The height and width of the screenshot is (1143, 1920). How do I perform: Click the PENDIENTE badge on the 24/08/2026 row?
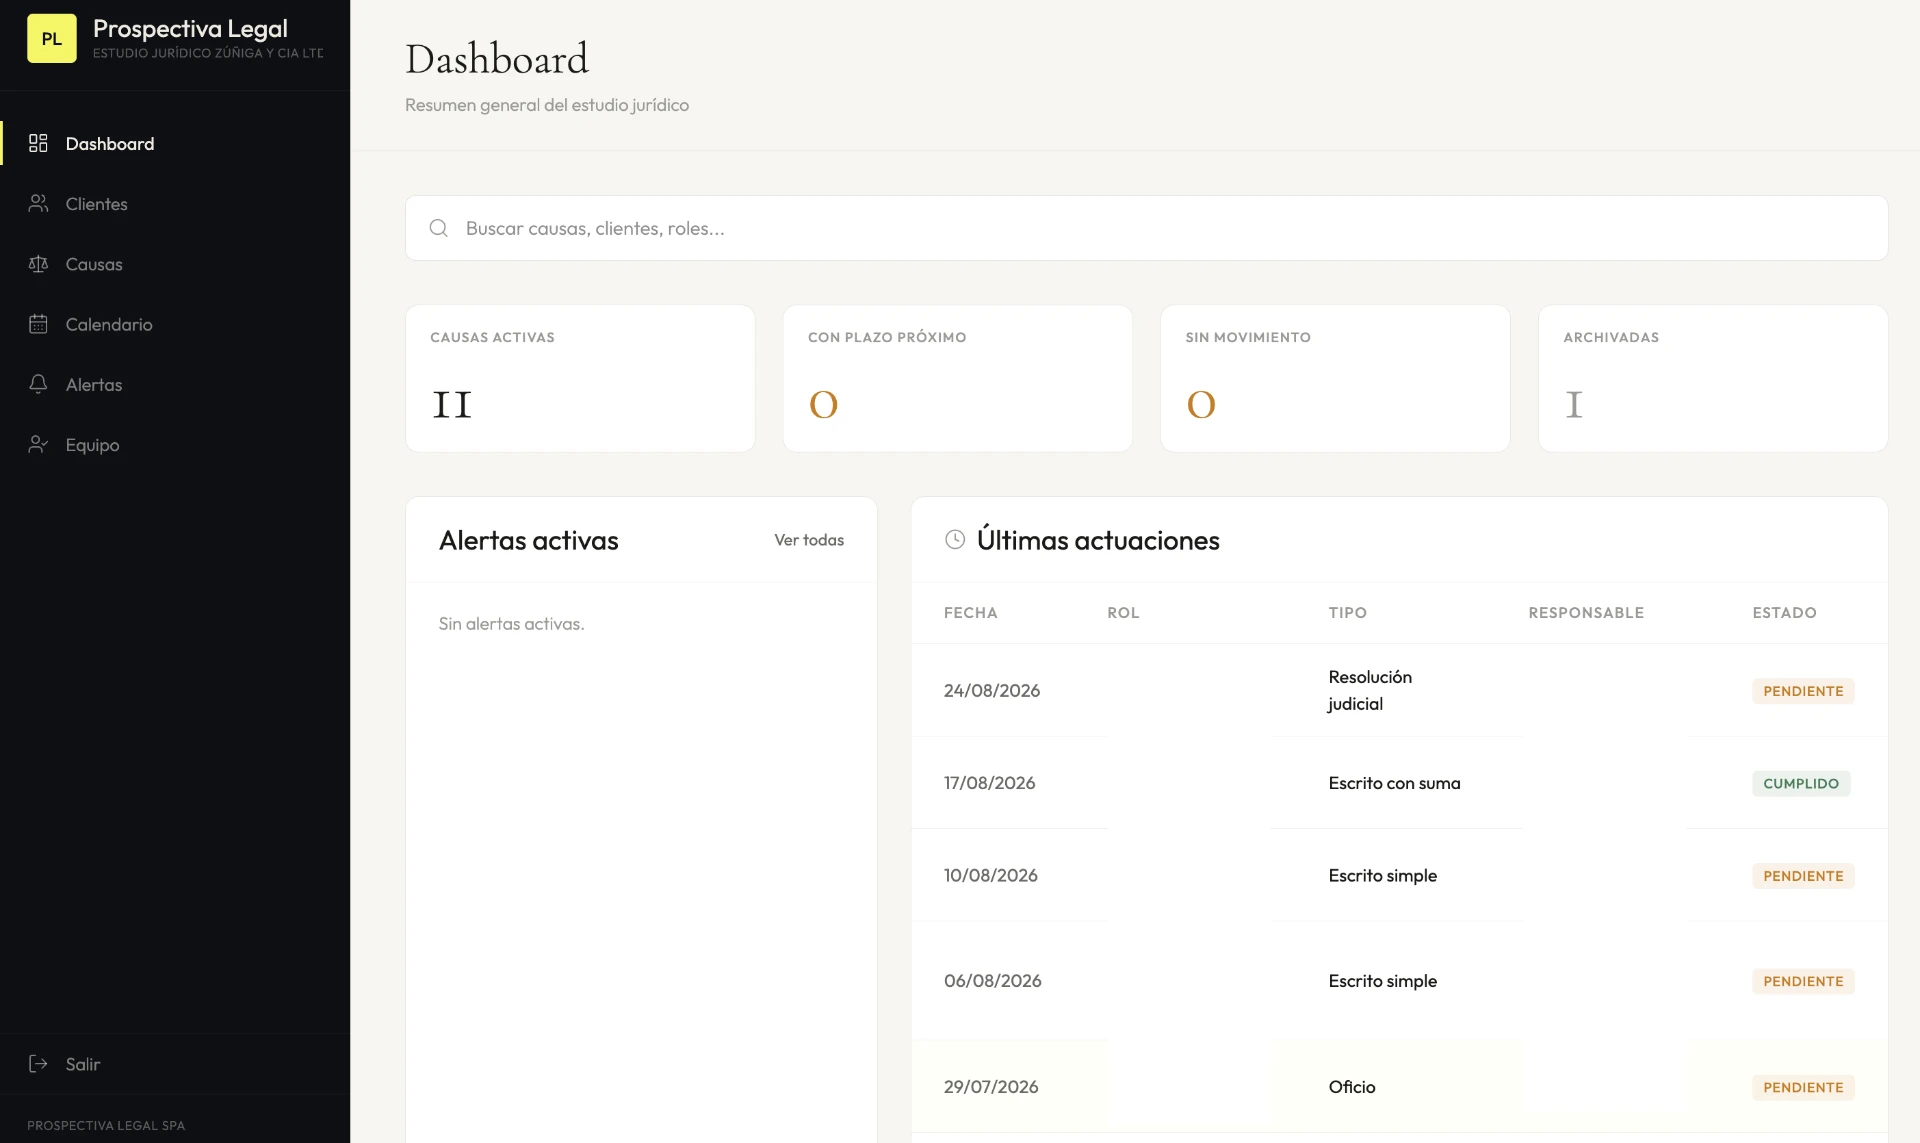(1803, 691)
